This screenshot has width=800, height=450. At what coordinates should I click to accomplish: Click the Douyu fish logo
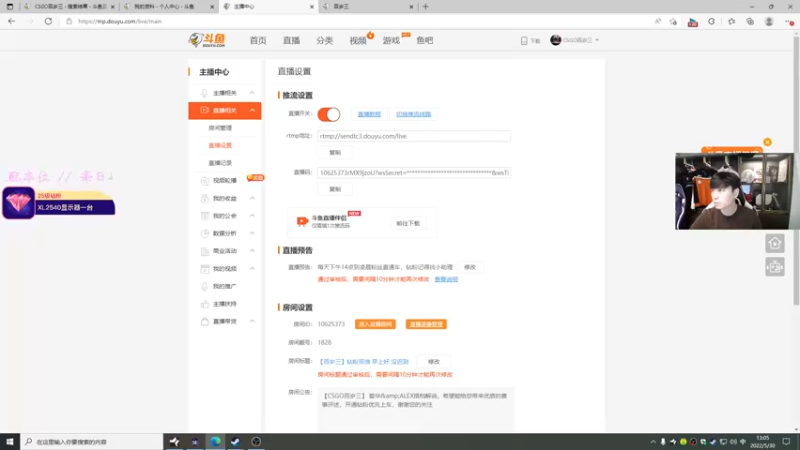point(207,40)
